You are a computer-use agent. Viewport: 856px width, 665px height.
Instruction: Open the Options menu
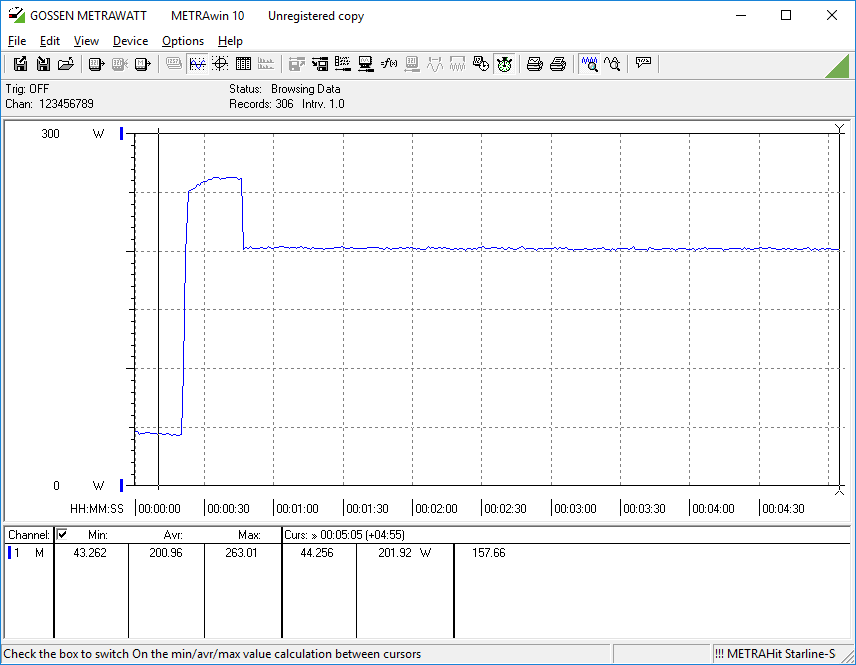coord(183,41)
